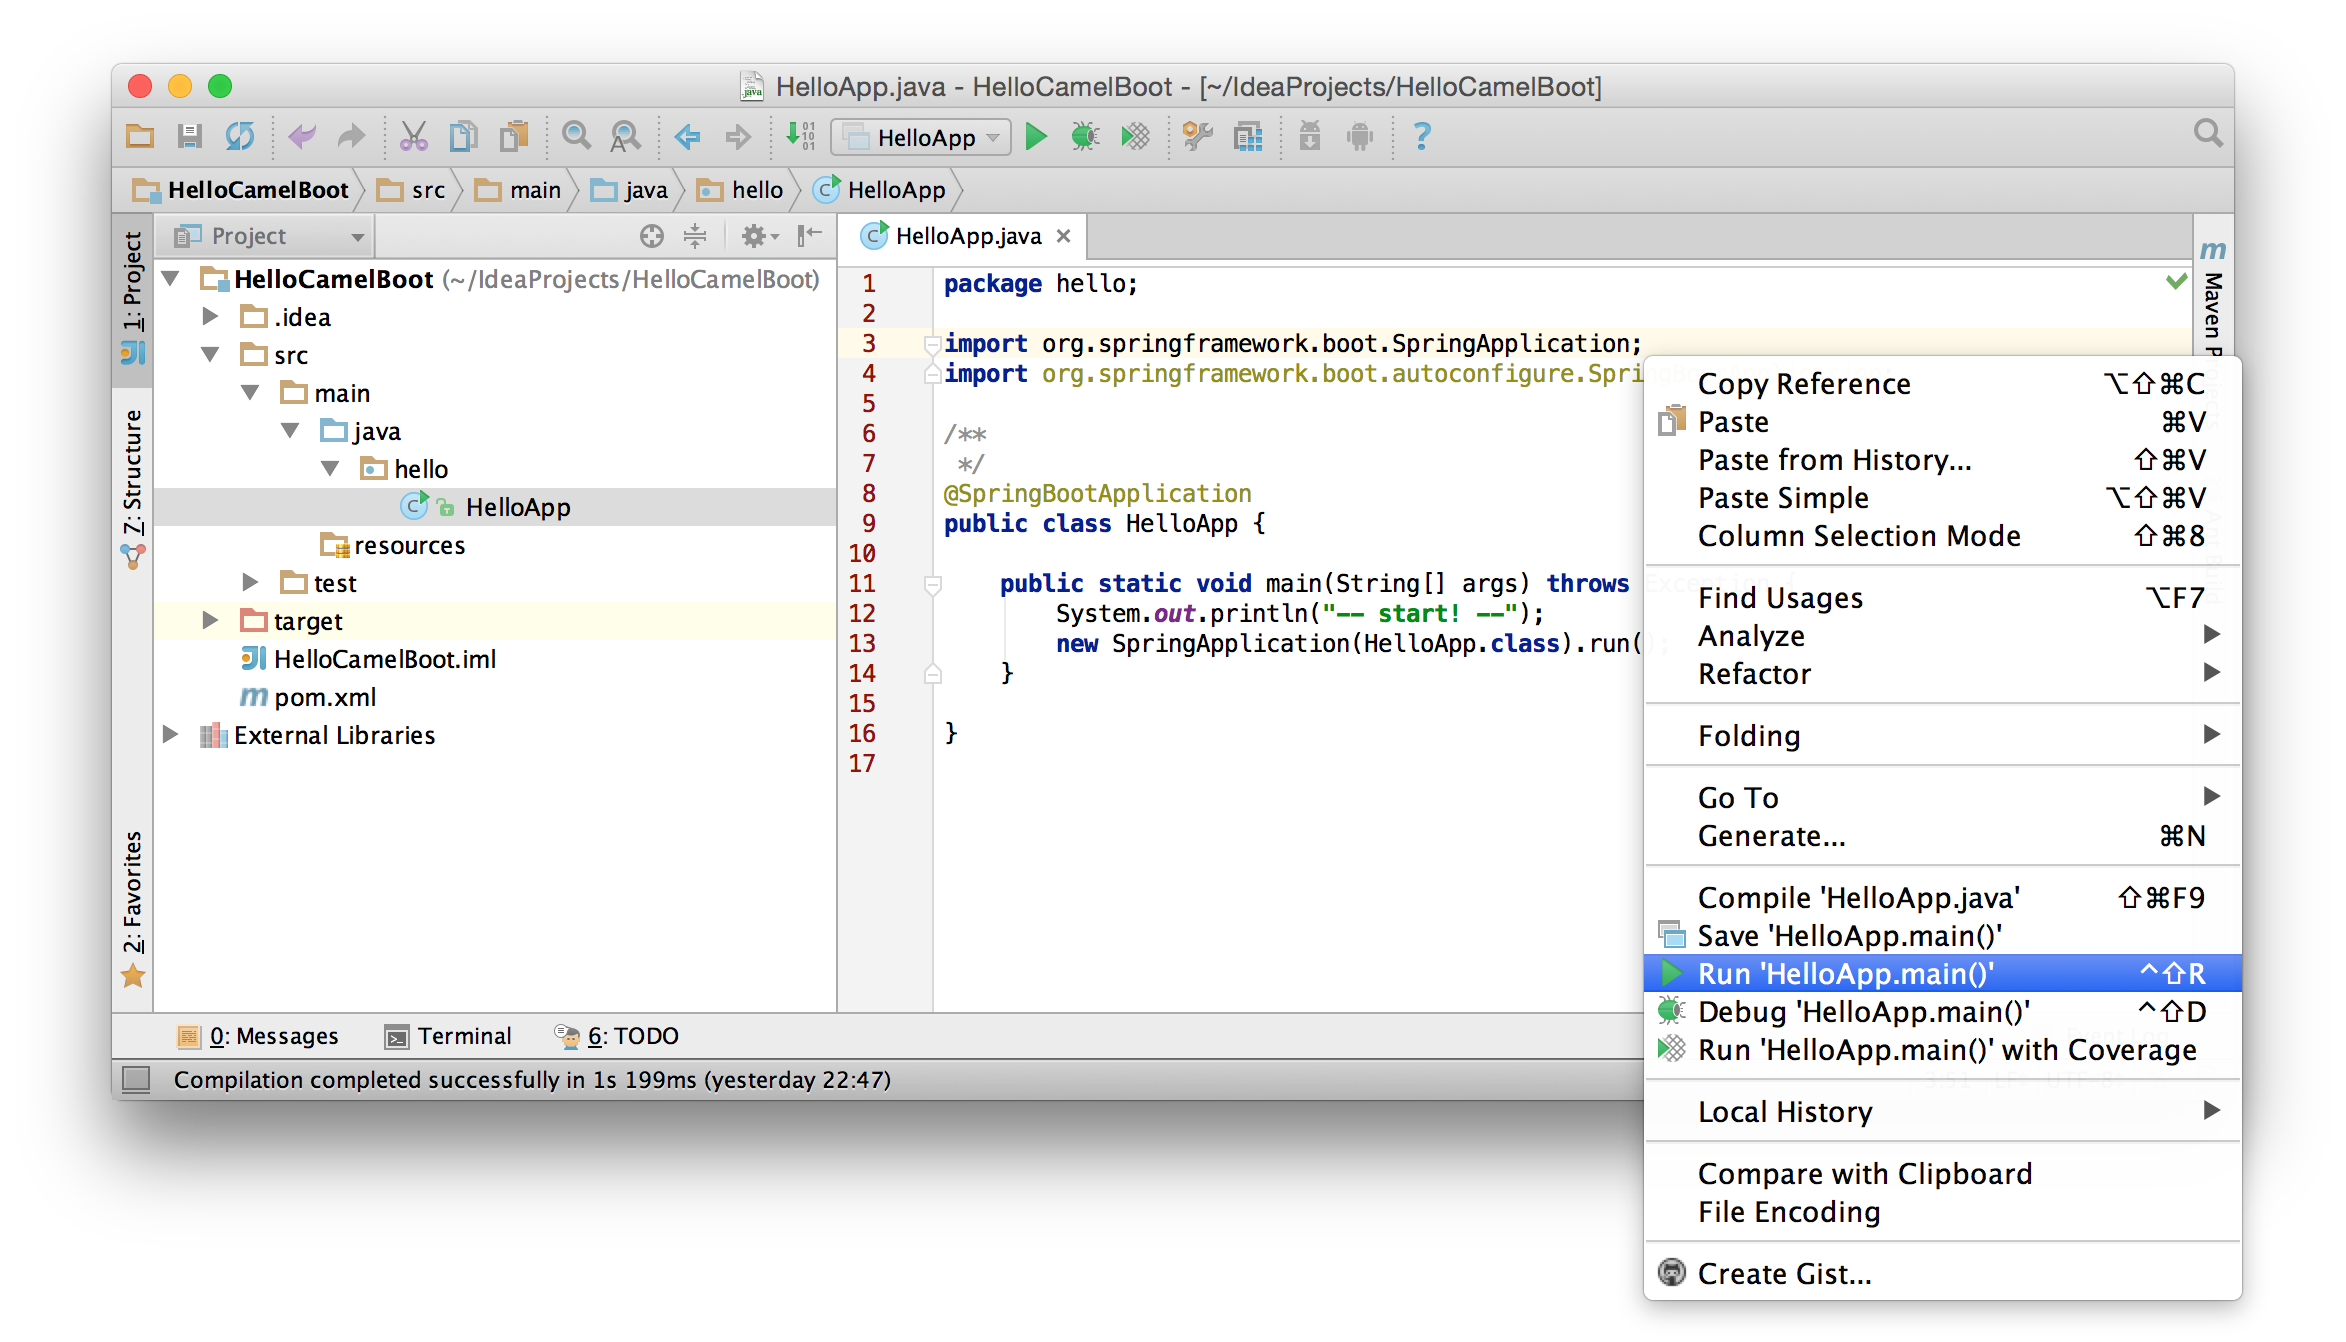
Task: Click the Debug bug icon in toolbar
Action: (x=1085, y=136)
